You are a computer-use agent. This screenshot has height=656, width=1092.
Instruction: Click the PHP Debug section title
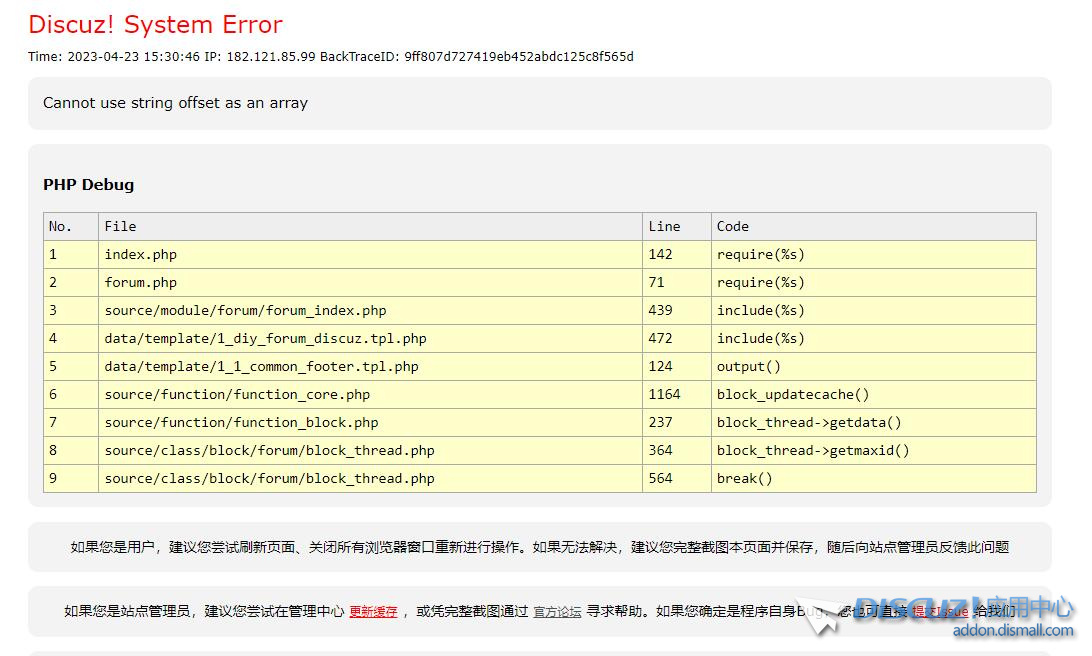coord(88,185)
